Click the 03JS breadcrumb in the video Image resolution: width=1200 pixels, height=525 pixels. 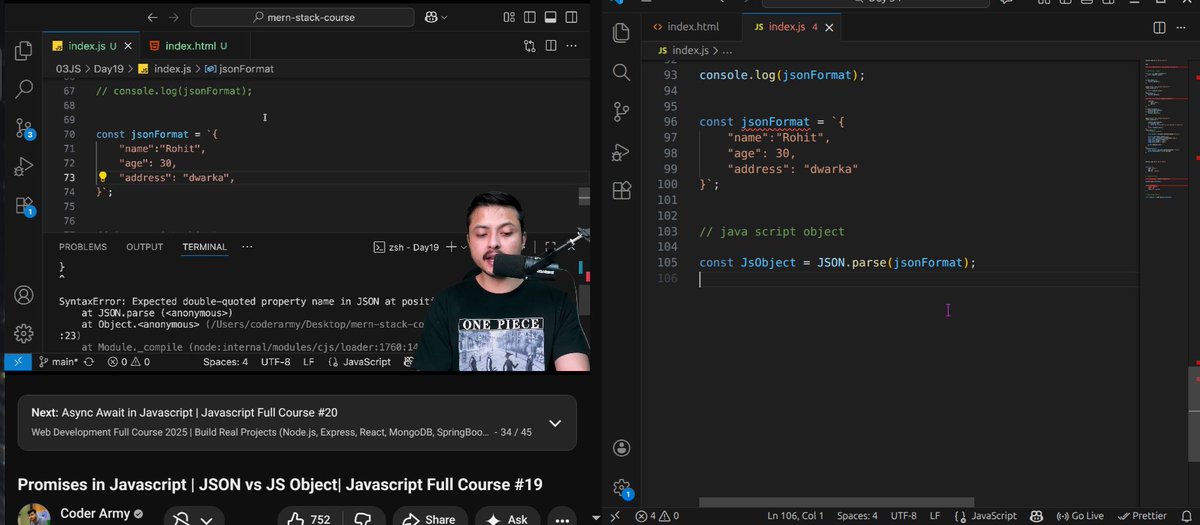[x=68, y=69]
